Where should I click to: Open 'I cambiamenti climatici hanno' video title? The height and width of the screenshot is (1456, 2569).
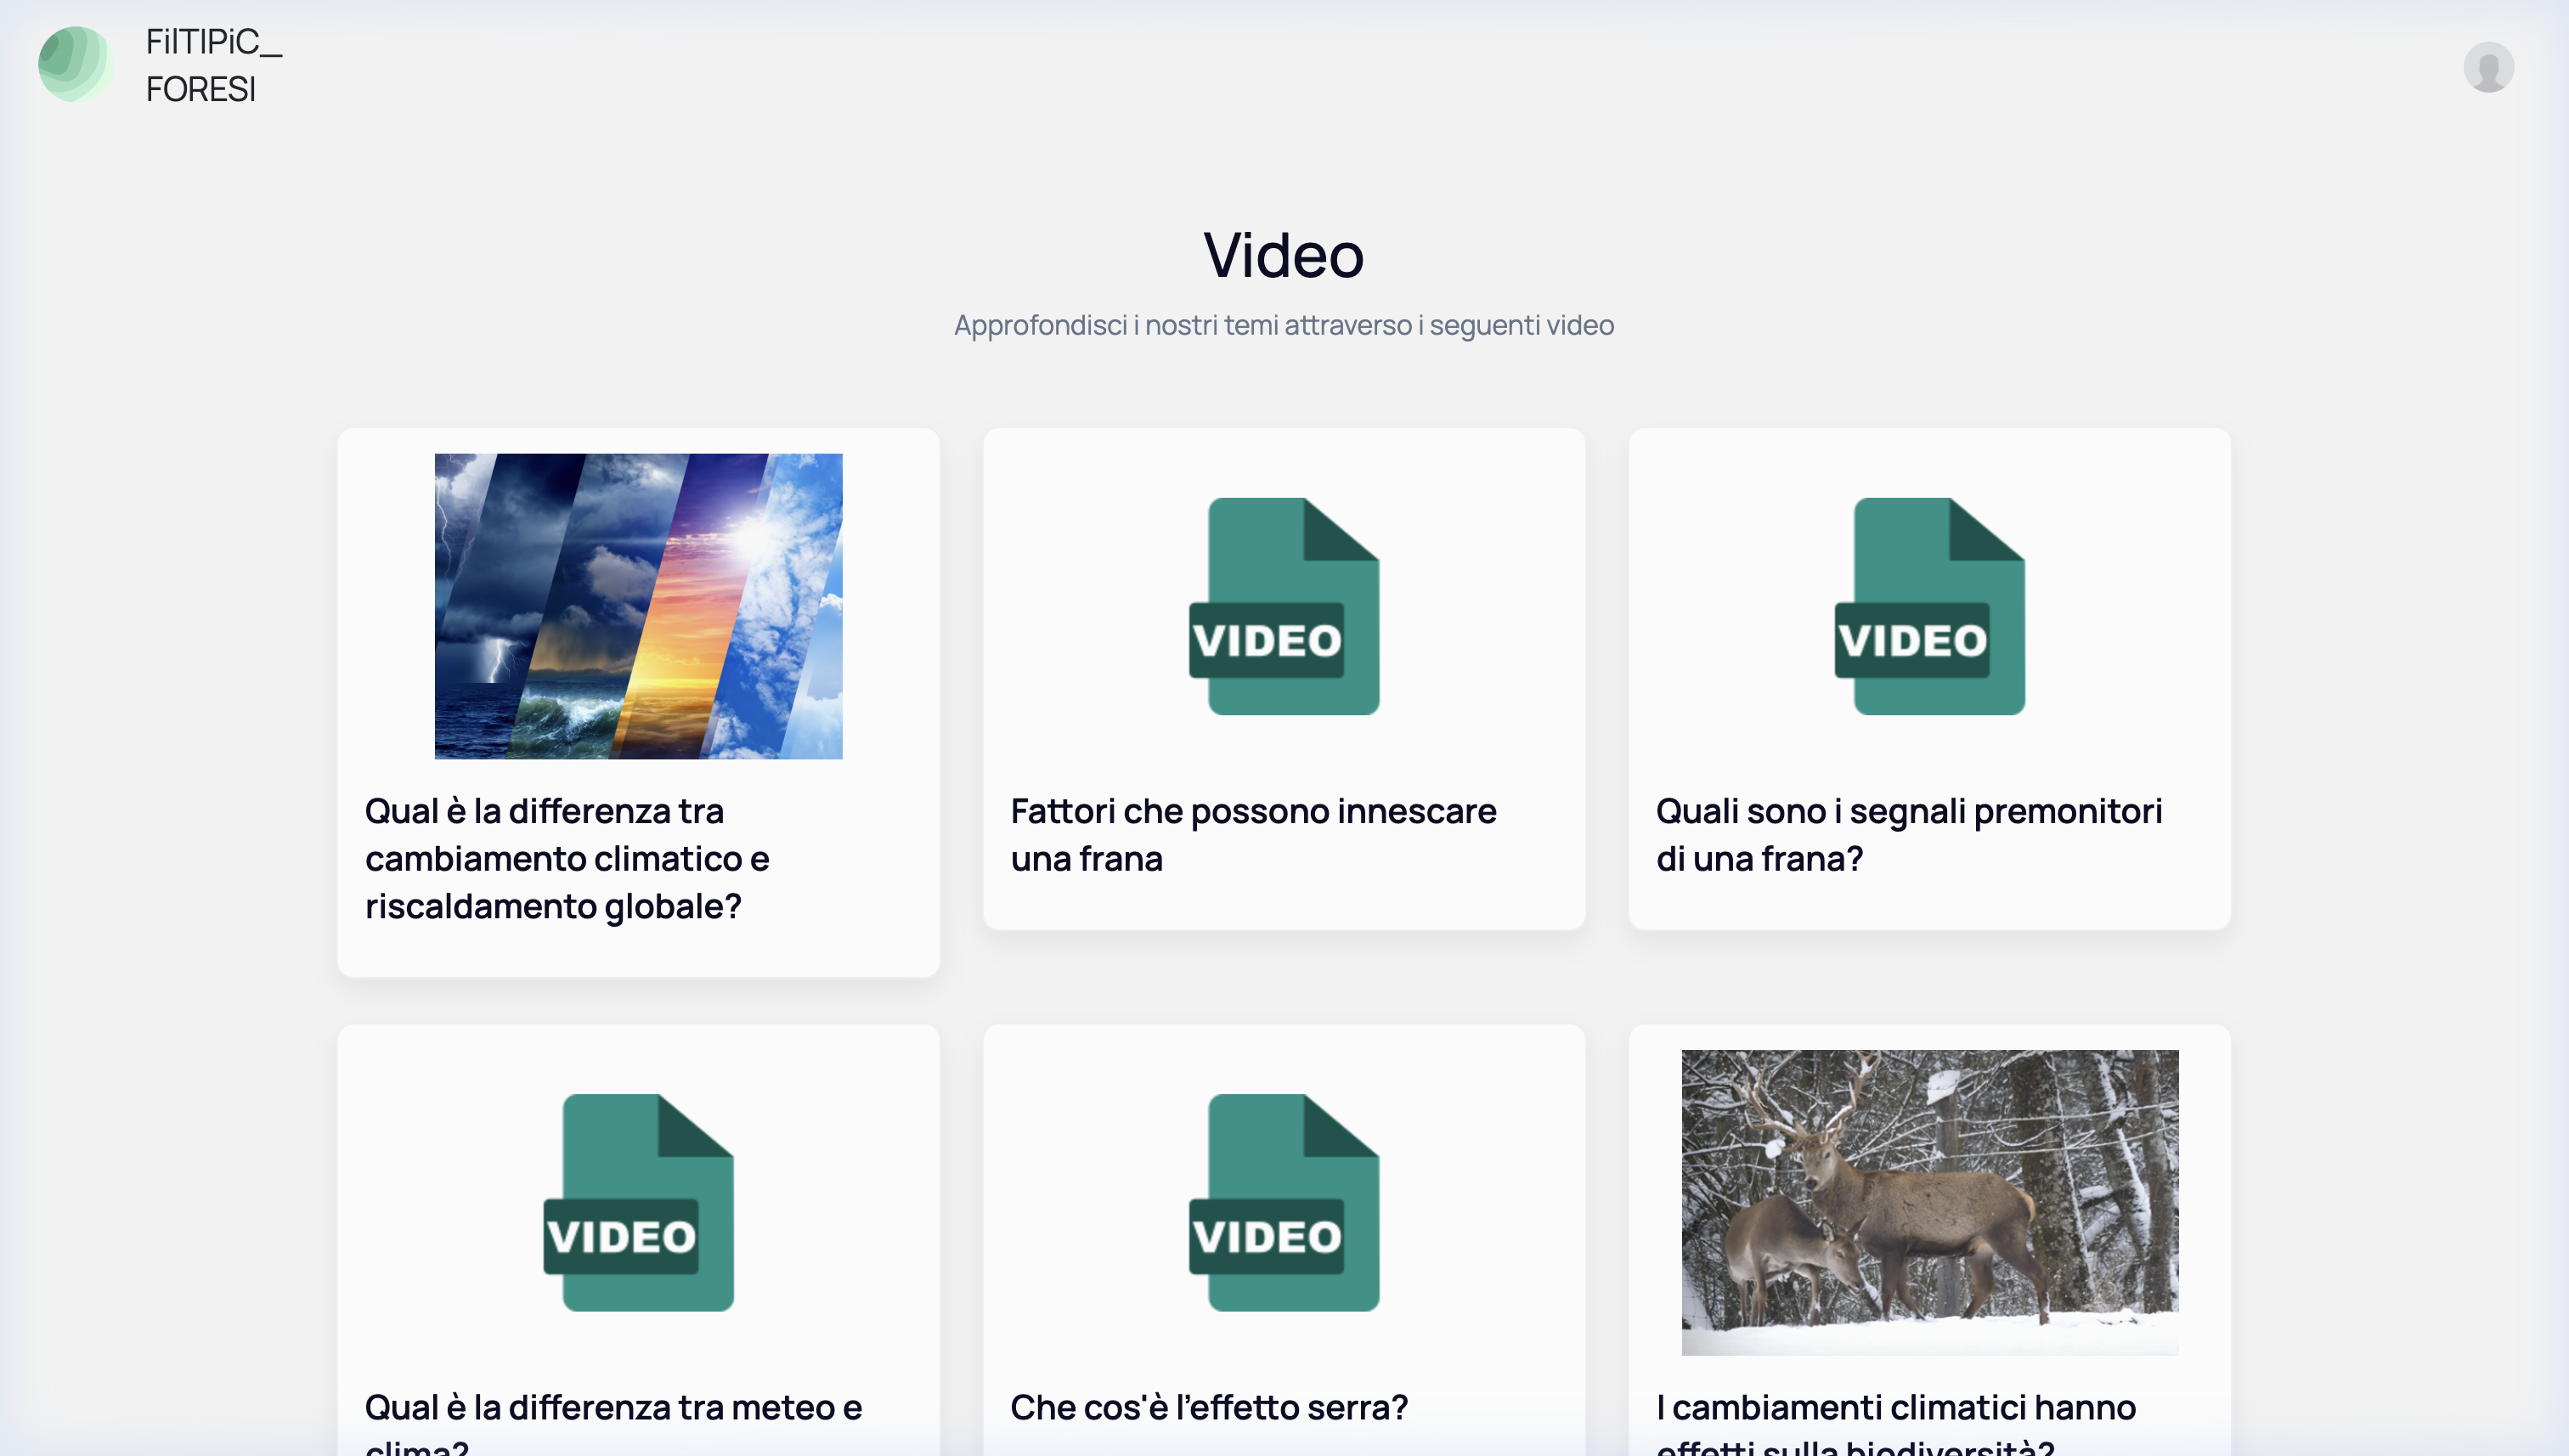point(1896,1422)
